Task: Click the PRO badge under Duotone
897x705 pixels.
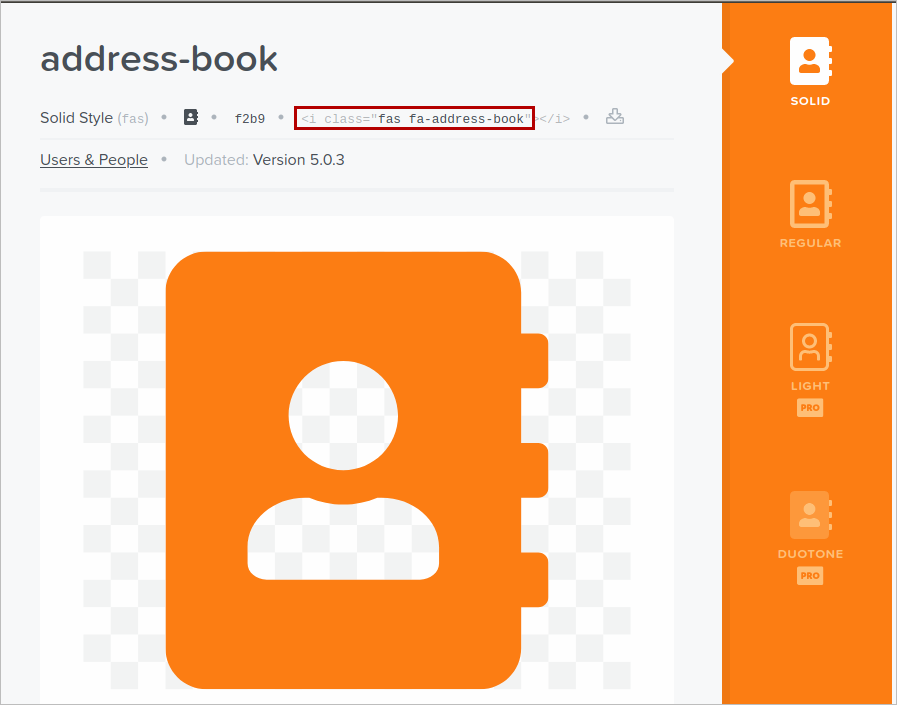Action: (x=810, y=576)
